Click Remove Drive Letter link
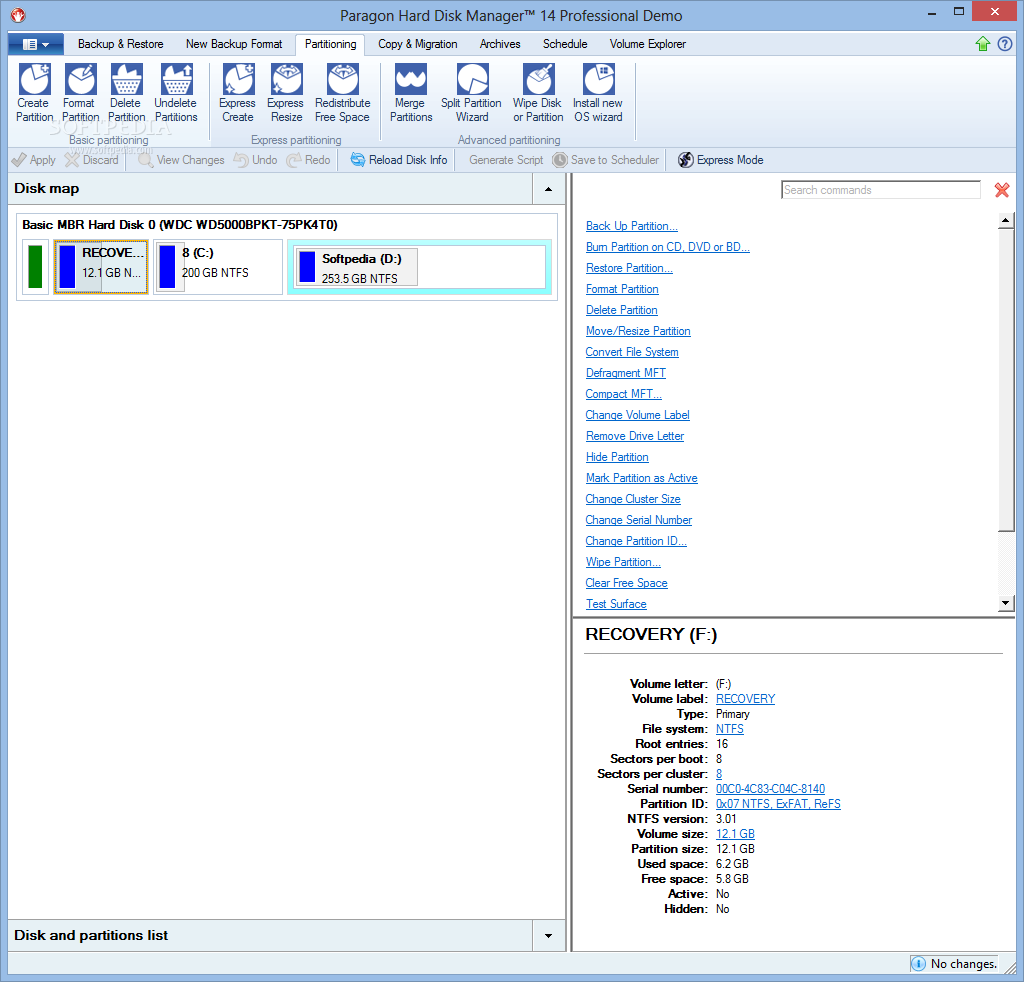The width and height of the screenshot is (1024, 982). tap(635, 436)
